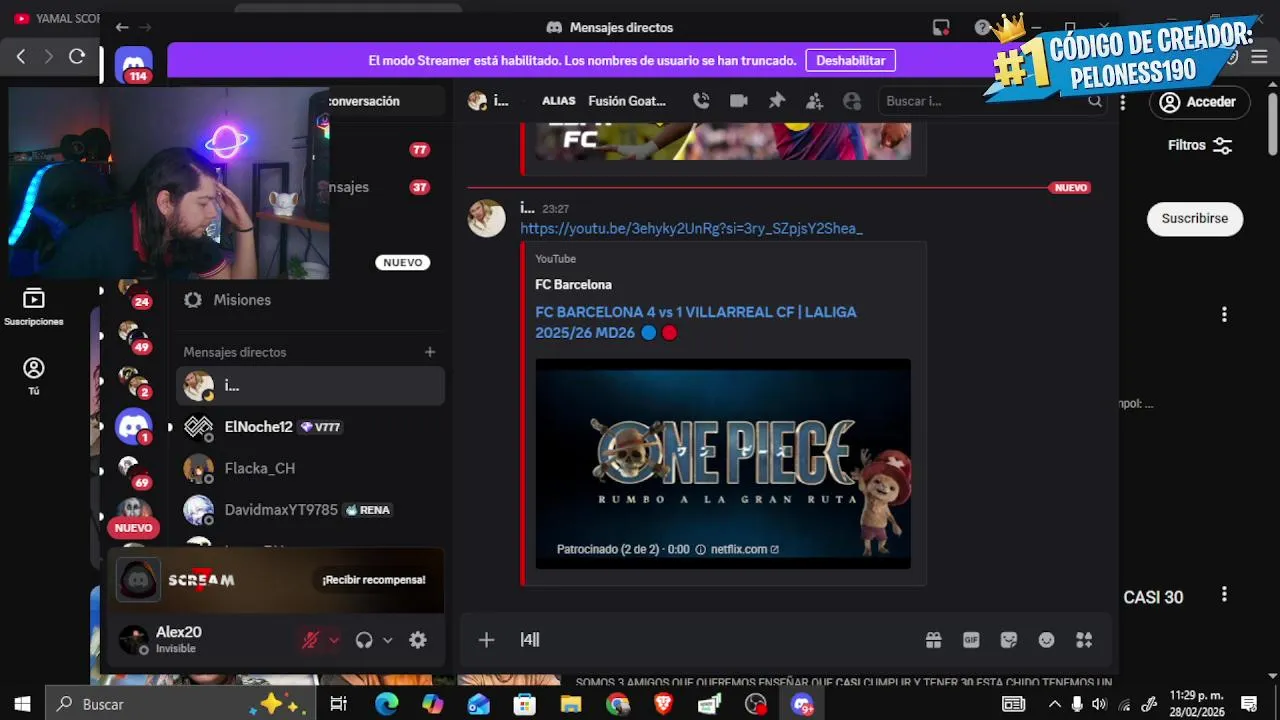The height and width of the screenshot is (720, 1280).
Task: Click the Acceder sign-in button
Action: [1198, 102]
